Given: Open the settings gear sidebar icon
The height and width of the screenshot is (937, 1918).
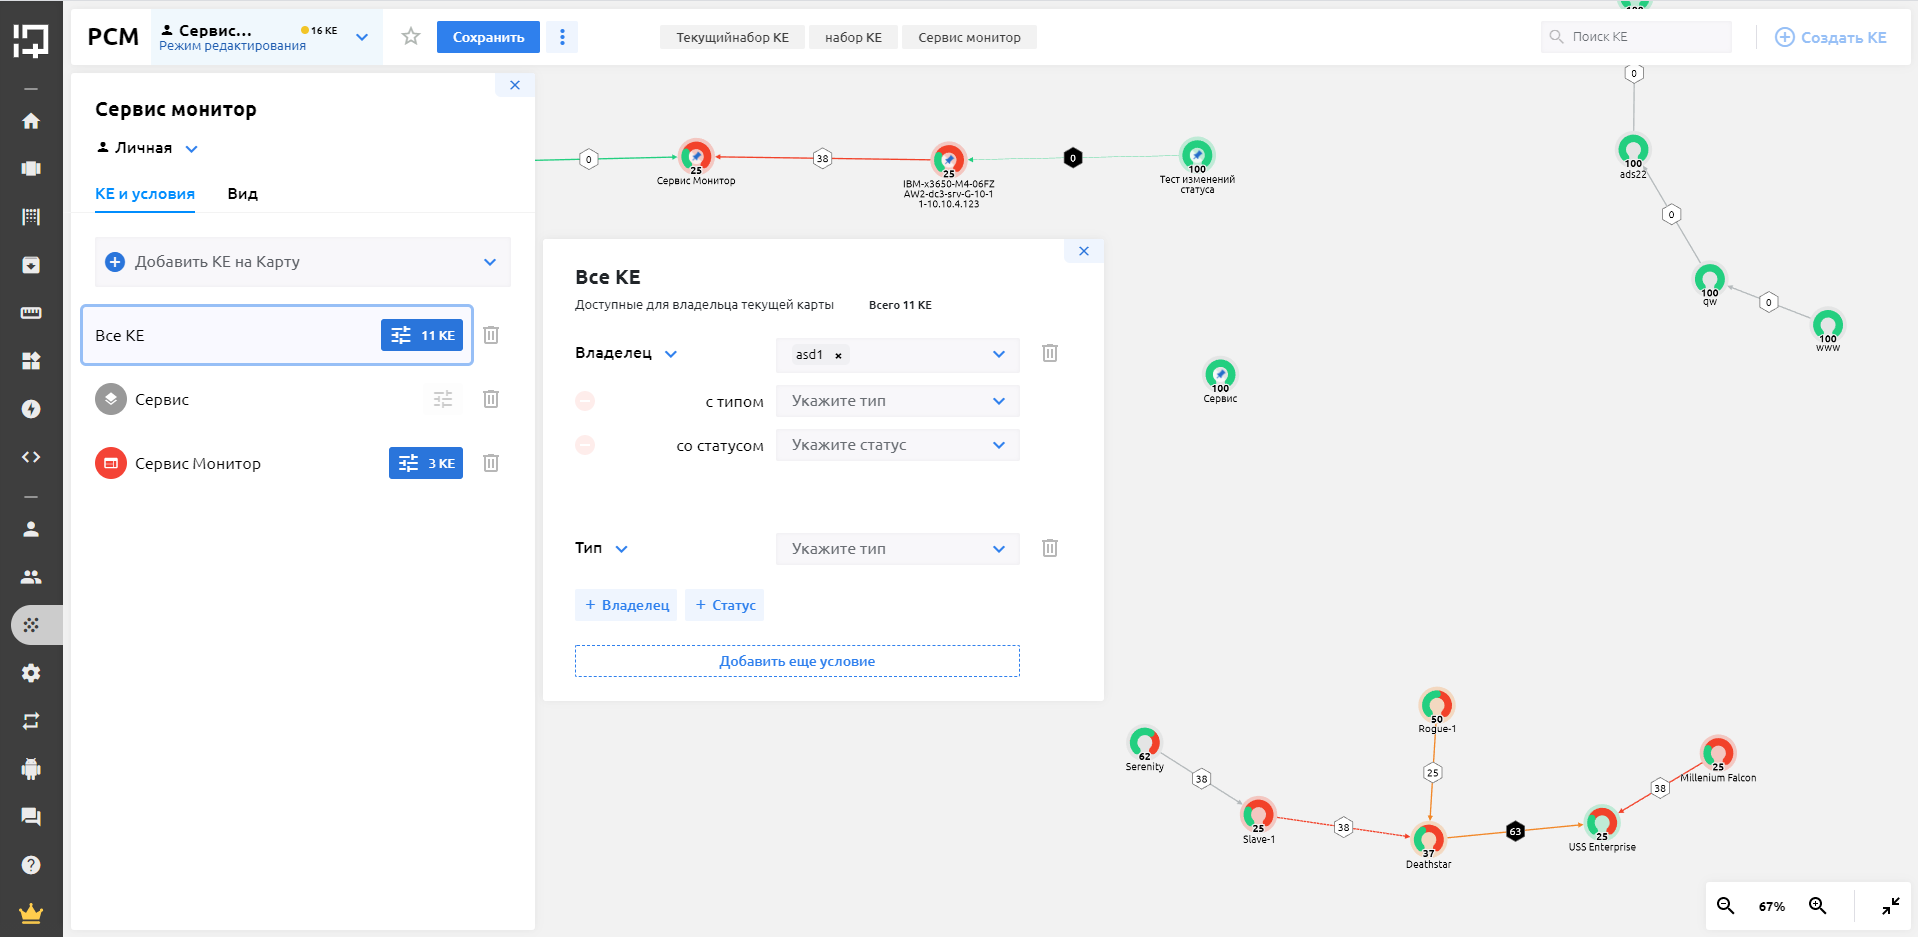Looking at the screenshot, I should pyautogui.click(x=31, y=673).
